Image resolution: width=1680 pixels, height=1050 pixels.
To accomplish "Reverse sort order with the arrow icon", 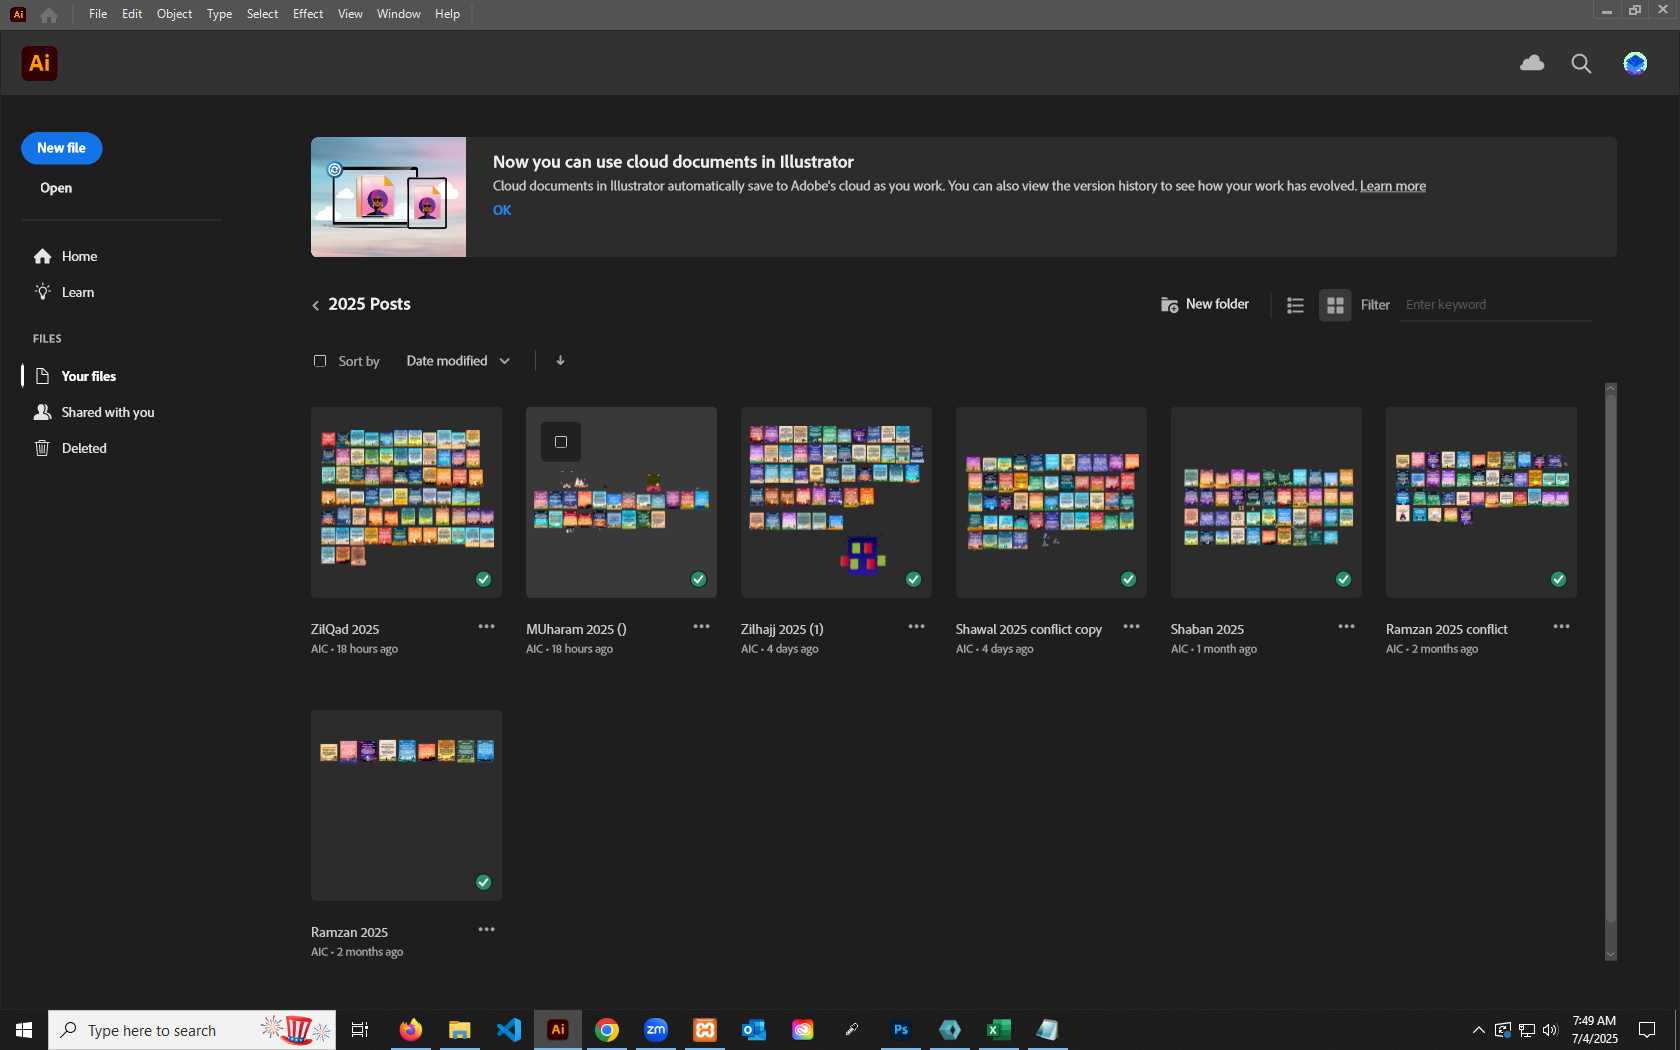I will pos(560,360).
